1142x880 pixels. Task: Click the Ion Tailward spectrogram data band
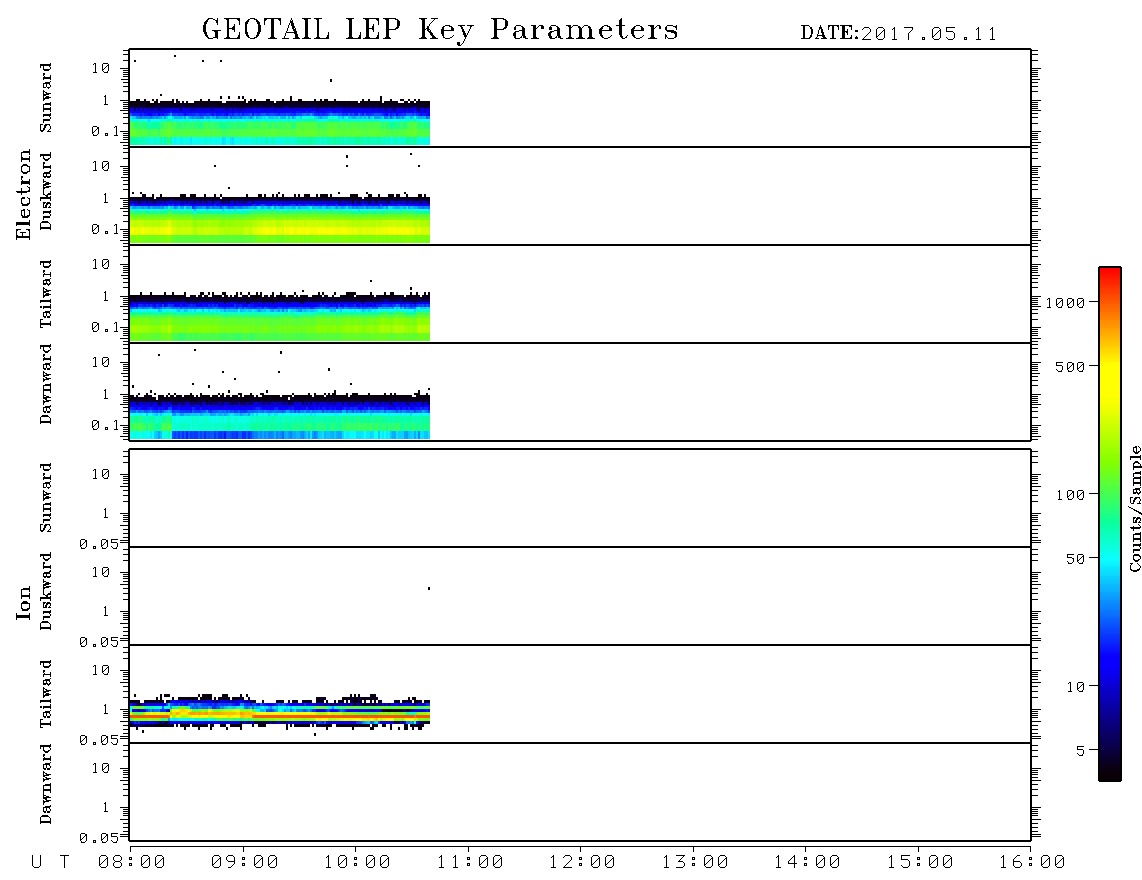[280, 712]
